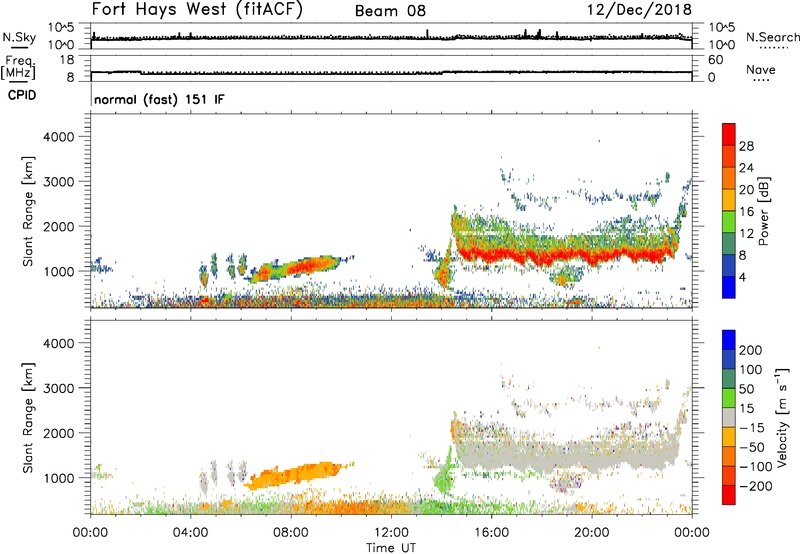The height and width of the screenshot is (554, 800).
Task: Pick the blue top segment of Velocity color bar
Action: point(729,340)
